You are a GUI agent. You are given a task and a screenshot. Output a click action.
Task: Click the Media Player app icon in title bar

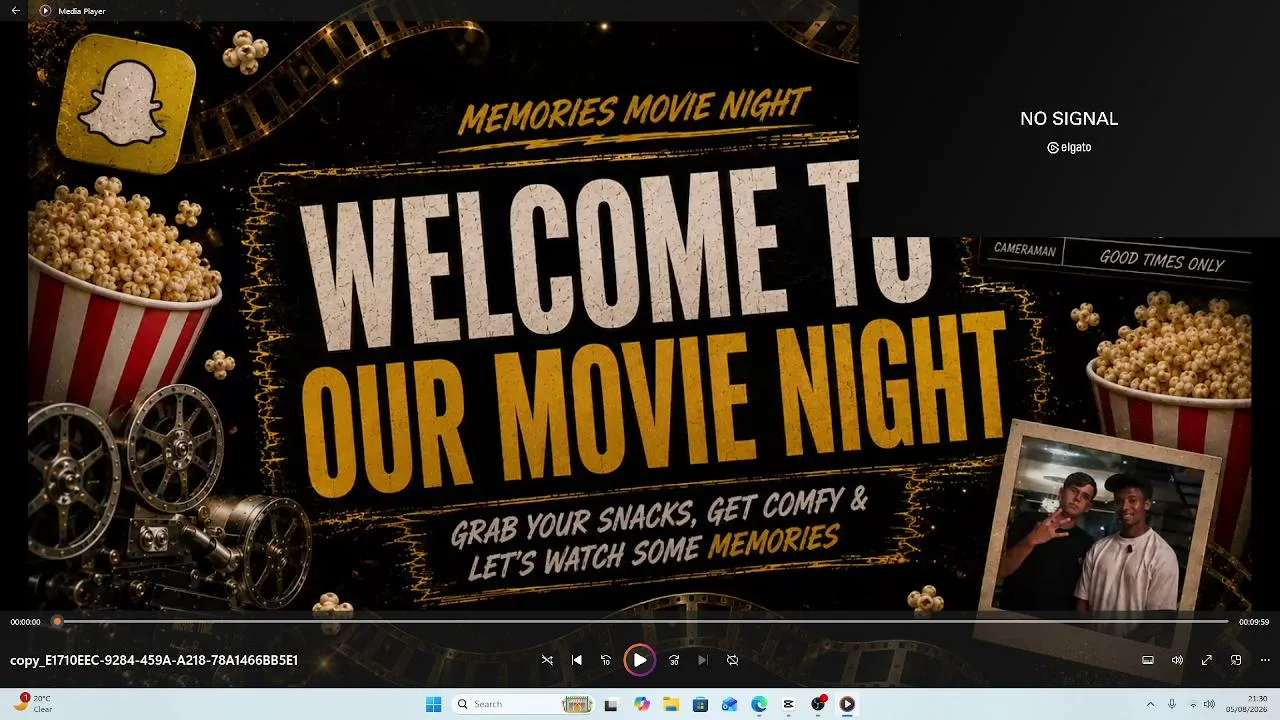click(45, 11)
